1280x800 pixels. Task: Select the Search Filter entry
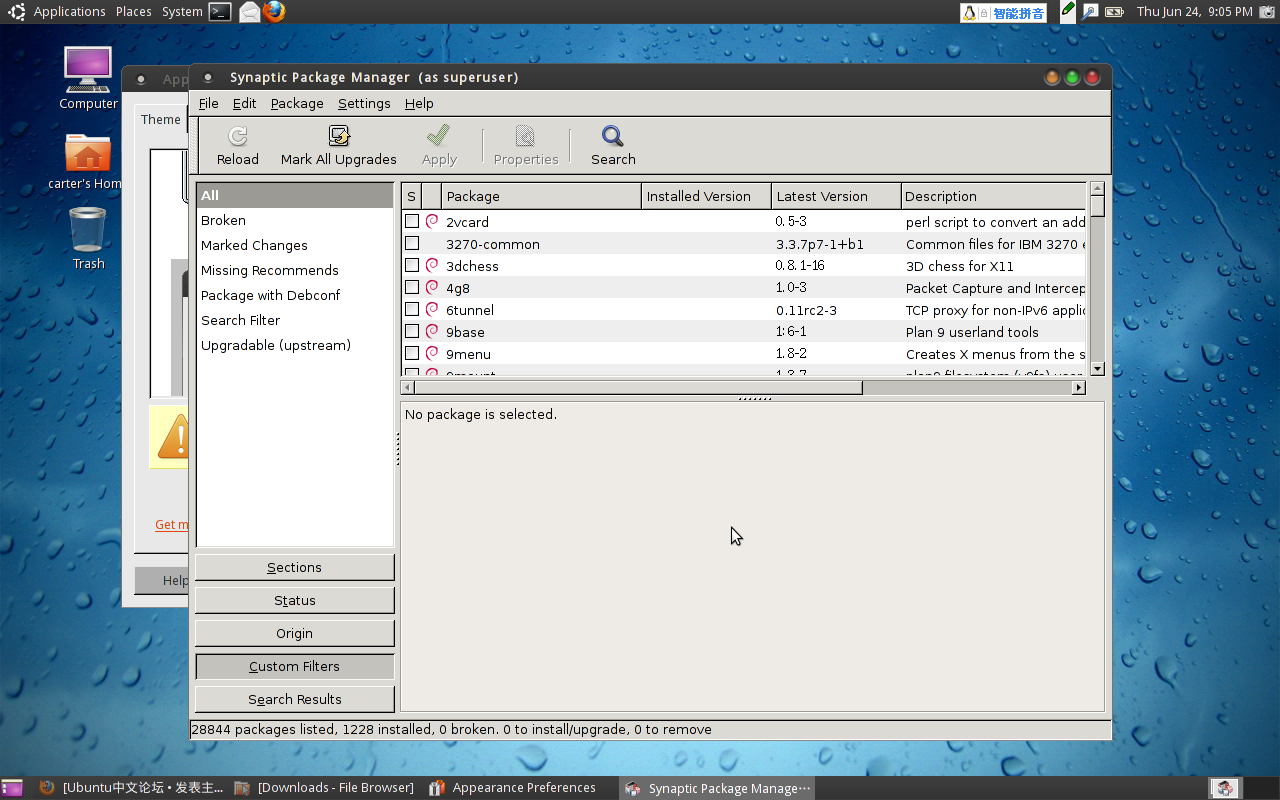pos(295,320)
